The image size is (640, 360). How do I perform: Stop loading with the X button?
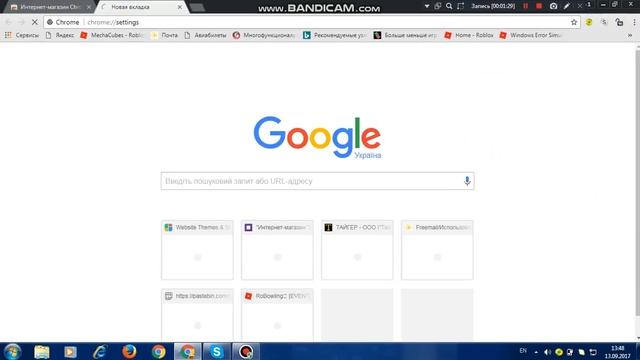(x=35, y=22)
